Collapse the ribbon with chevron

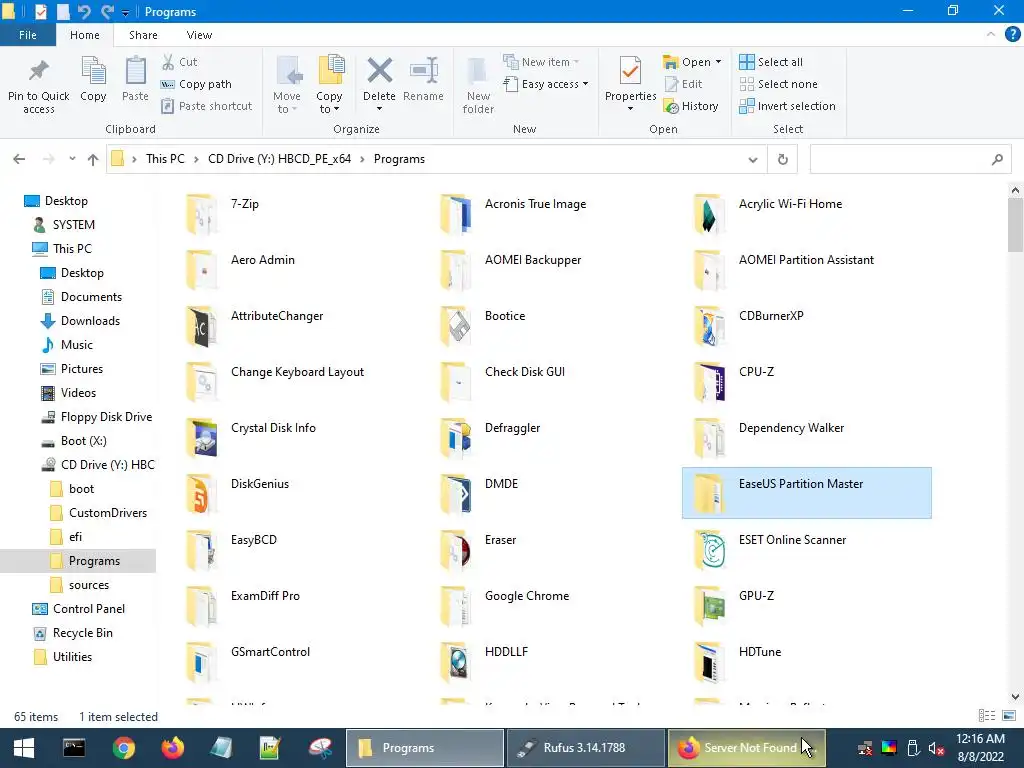pos(991,35)
